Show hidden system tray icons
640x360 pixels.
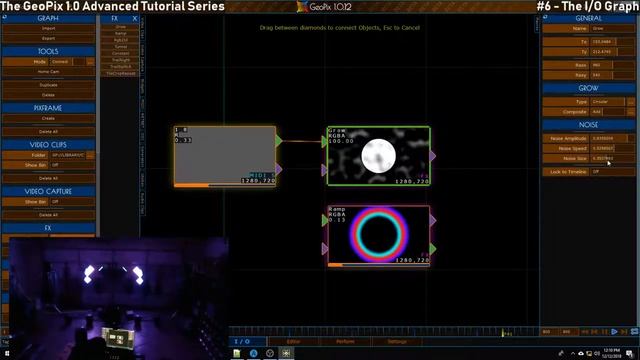pos(572,353)
